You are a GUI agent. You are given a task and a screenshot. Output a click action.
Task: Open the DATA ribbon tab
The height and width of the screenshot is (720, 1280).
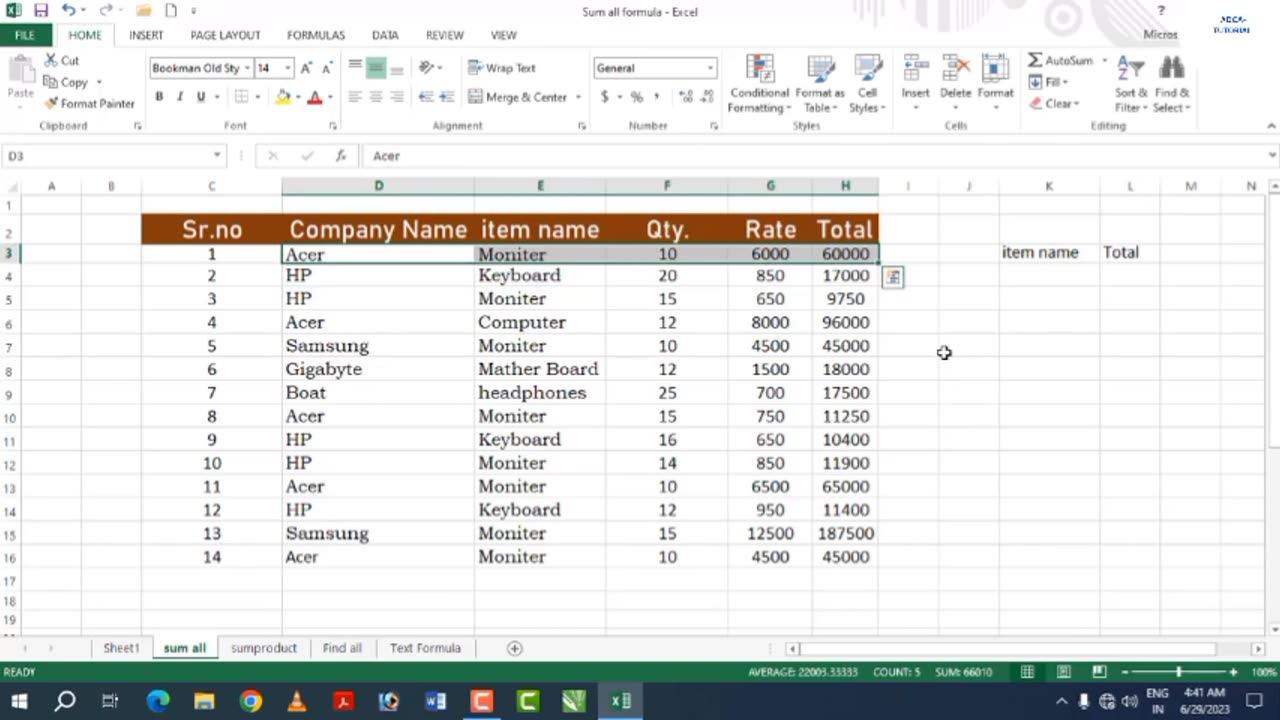385,35
